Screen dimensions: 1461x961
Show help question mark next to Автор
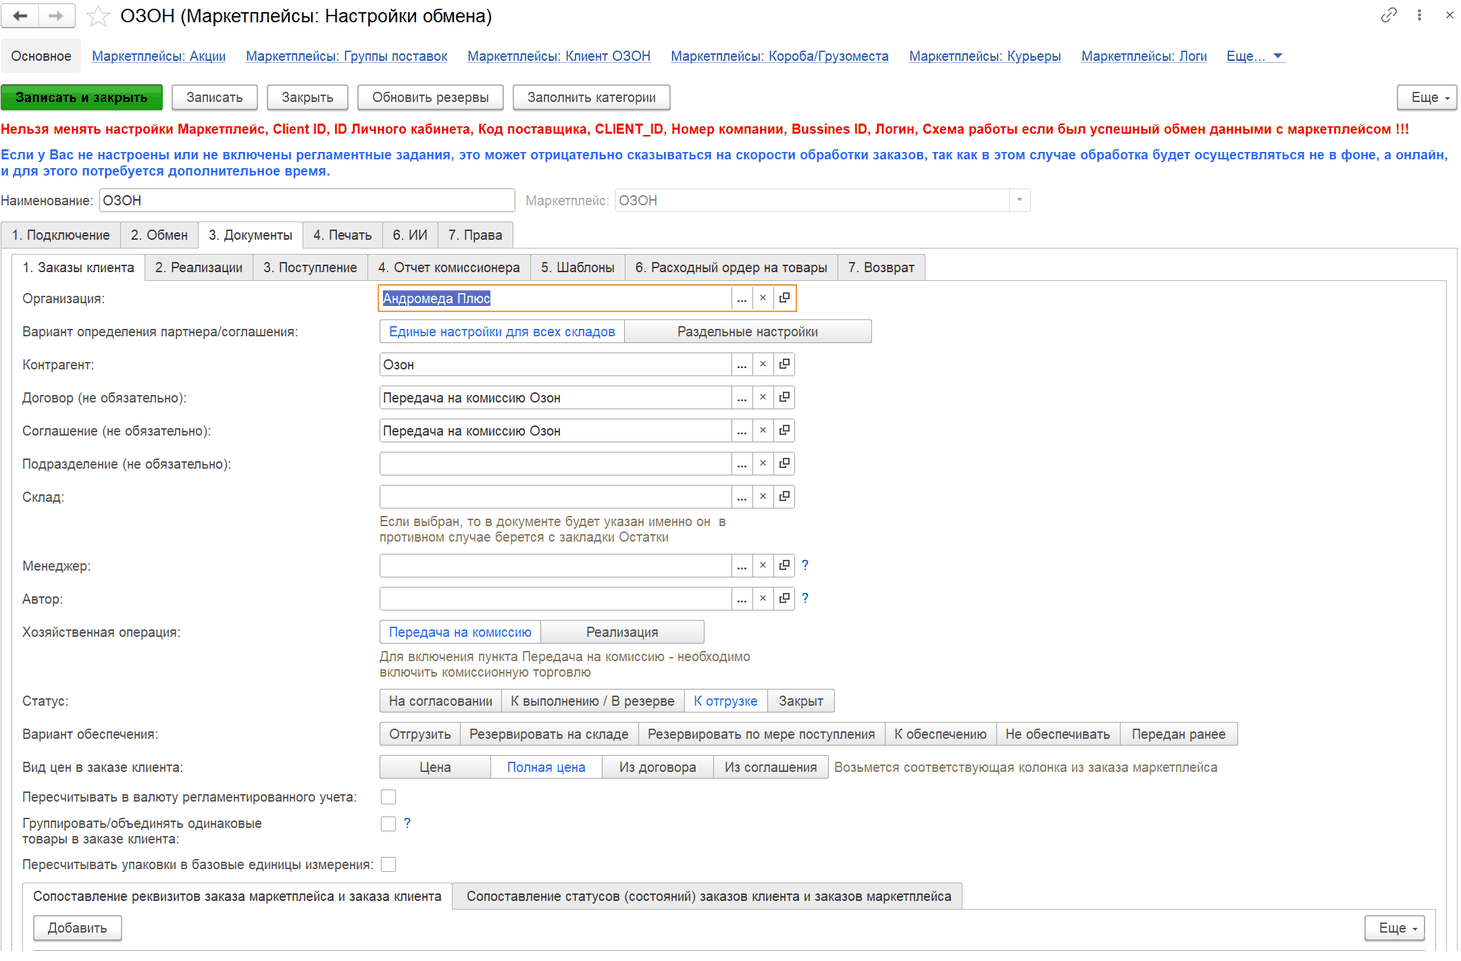coord(805,598)
